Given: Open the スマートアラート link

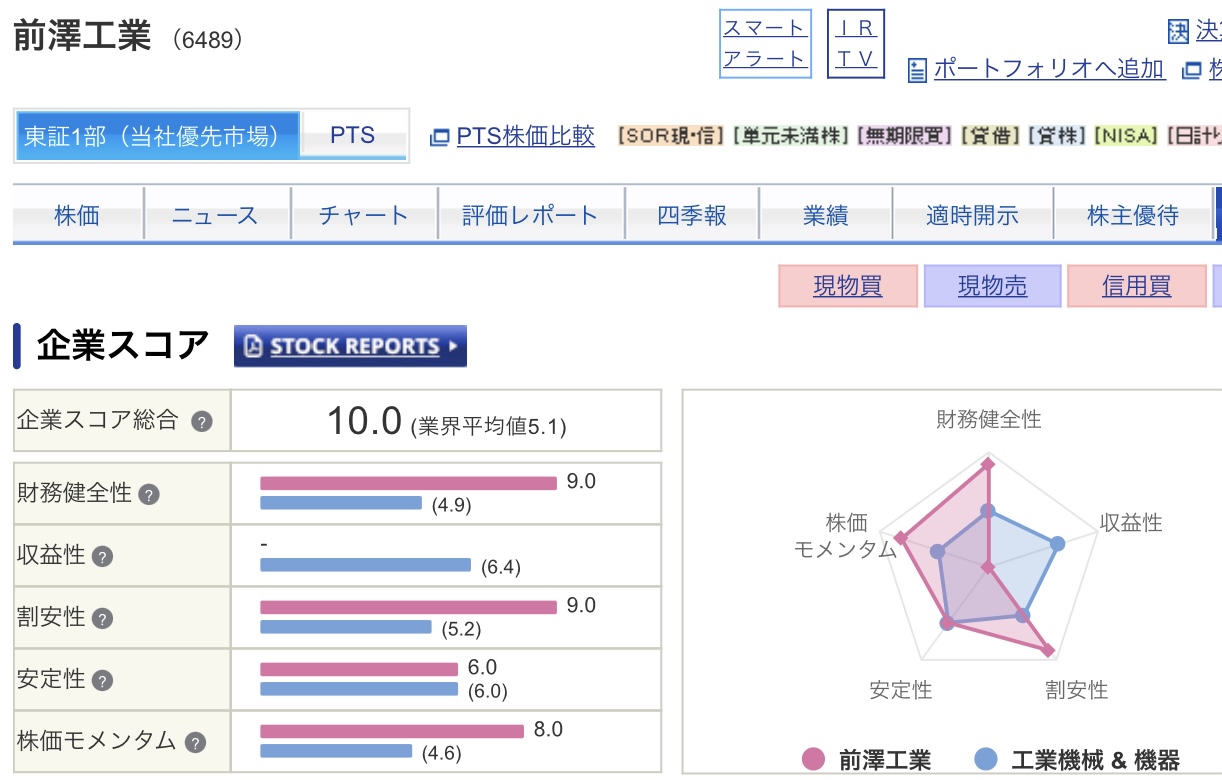Looking at the screenshot, I should pos(765,43).
